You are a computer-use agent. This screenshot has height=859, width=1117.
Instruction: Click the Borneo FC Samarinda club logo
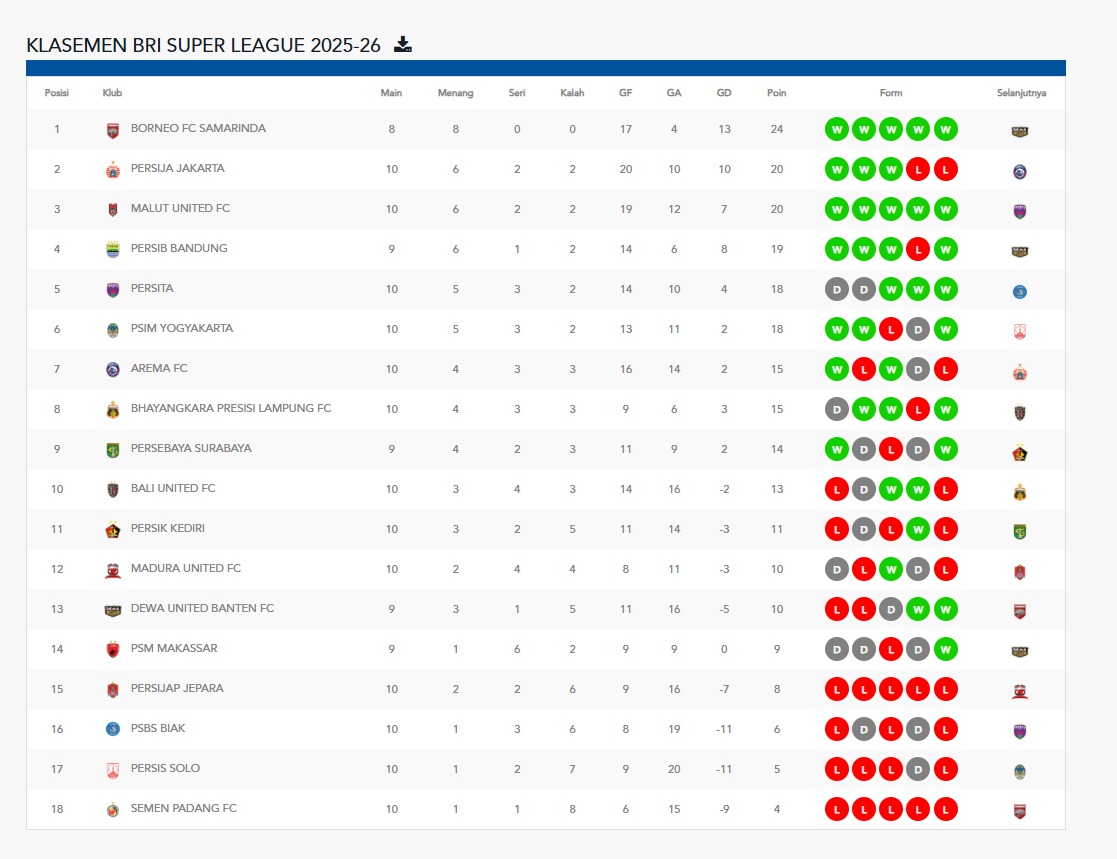point(112,130)
